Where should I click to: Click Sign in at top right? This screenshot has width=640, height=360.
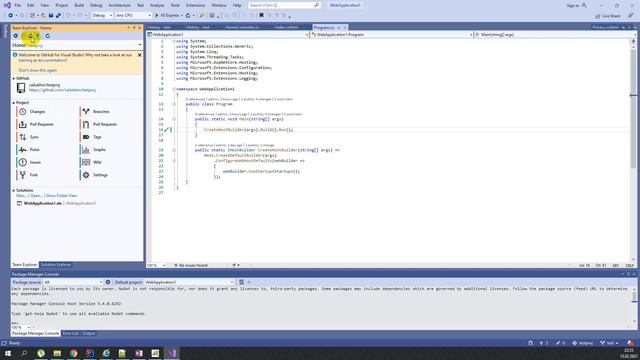coord(573,6)
